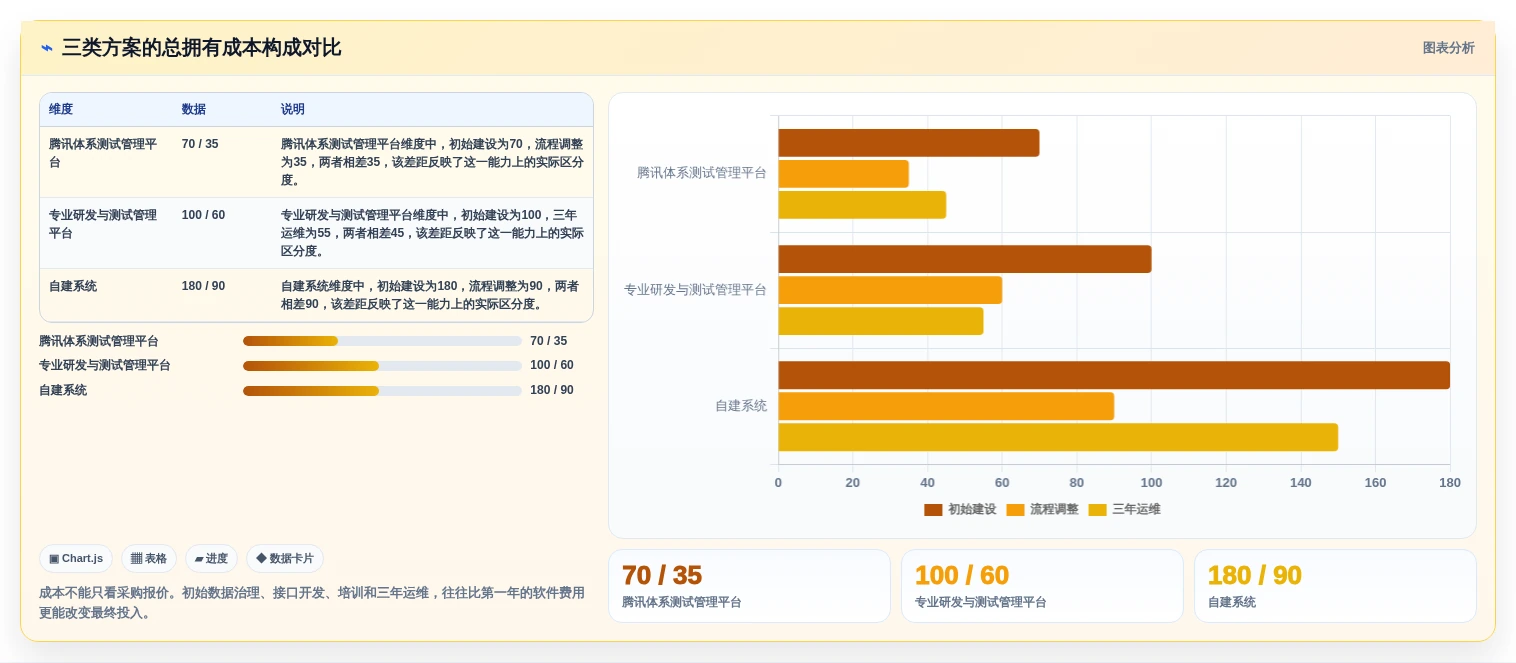
Task: Click 流程调整 bar for 专业研发与测试管理平台
Action: click(x=890, y=290)
